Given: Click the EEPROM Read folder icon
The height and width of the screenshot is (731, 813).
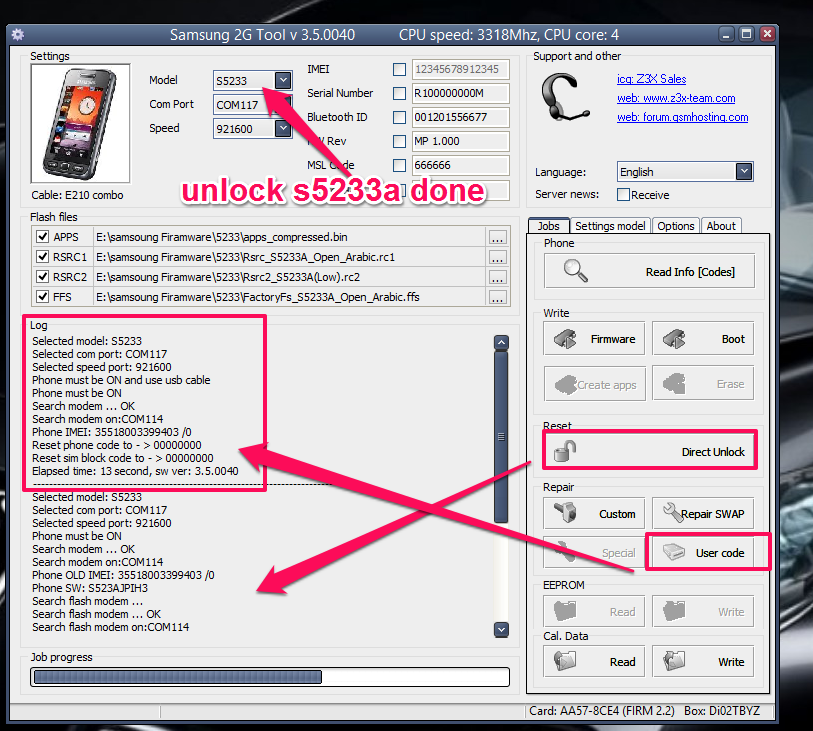Looking at the screenshot, I should (x=565, y=611).
